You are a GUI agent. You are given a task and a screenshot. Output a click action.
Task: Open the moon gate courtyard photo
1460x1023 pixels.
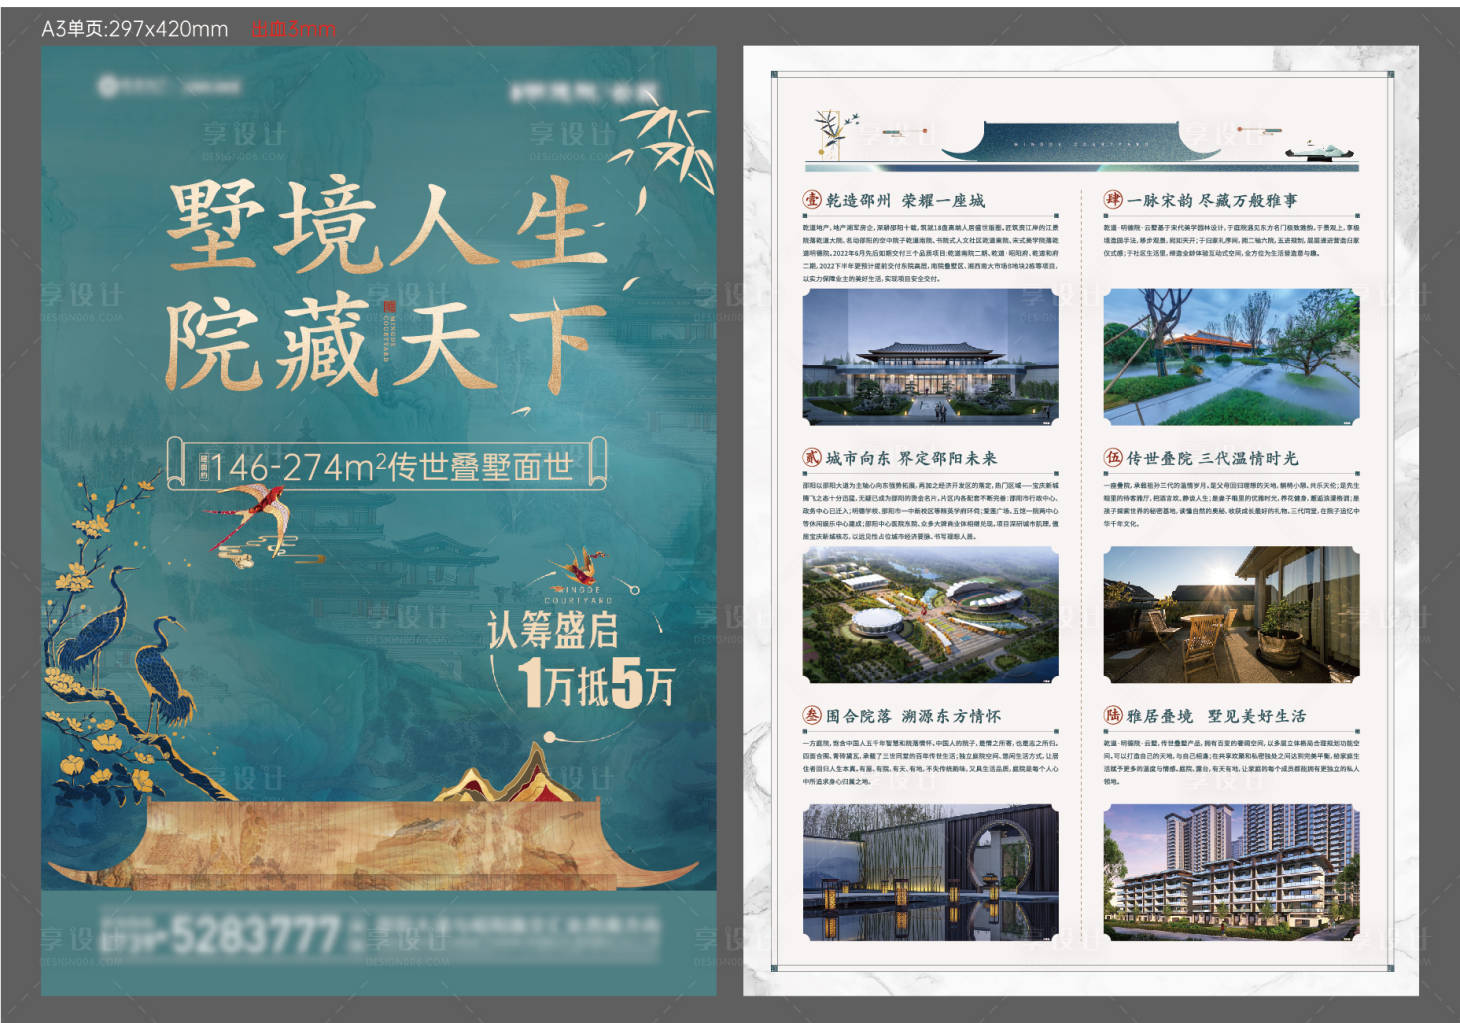(930, 872)
